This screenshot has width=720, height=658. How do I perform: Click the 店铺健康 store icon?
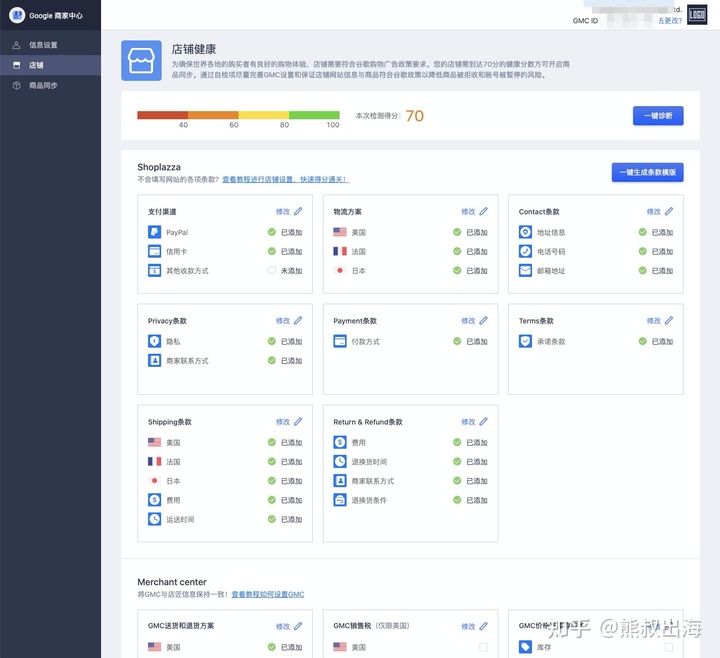pyautogui.click(x=141, y=61)
